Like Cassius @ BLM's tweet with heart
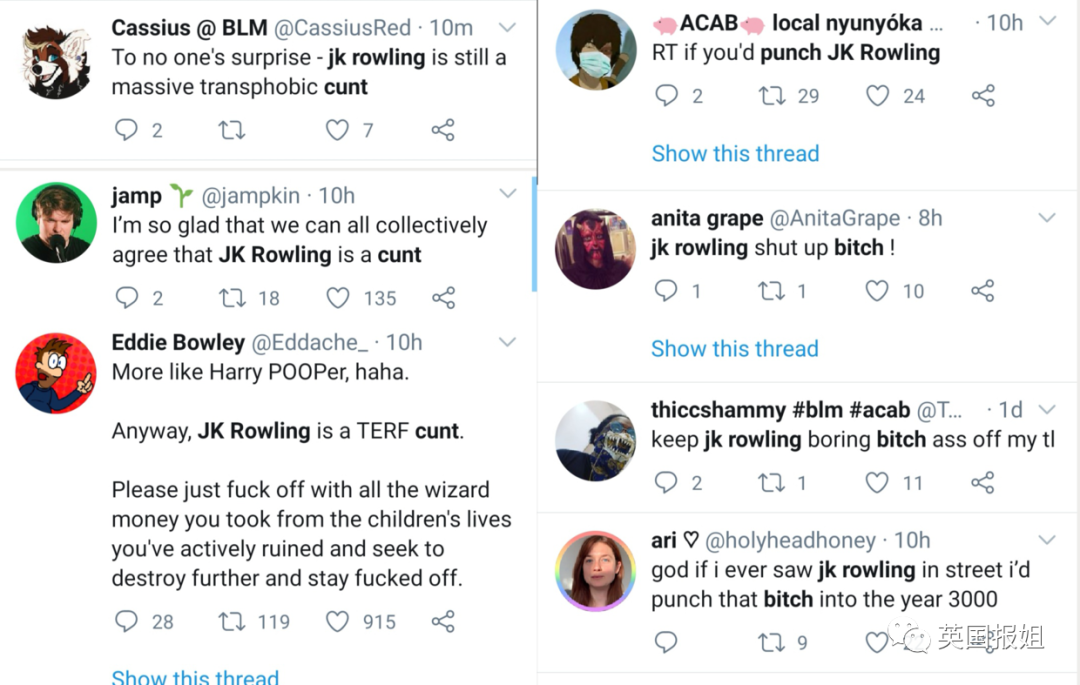 [338, 130]
